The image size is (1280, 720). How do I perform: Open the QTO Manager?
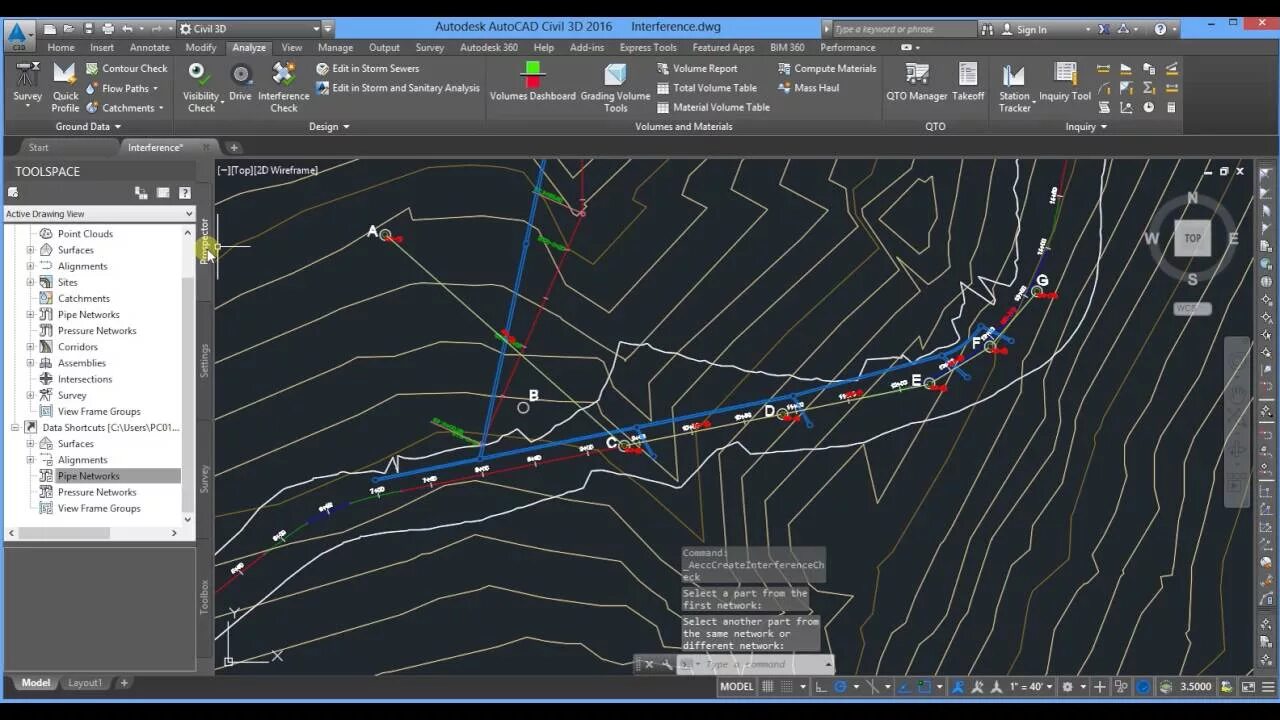pyautogui.click(x=916, y=82)
